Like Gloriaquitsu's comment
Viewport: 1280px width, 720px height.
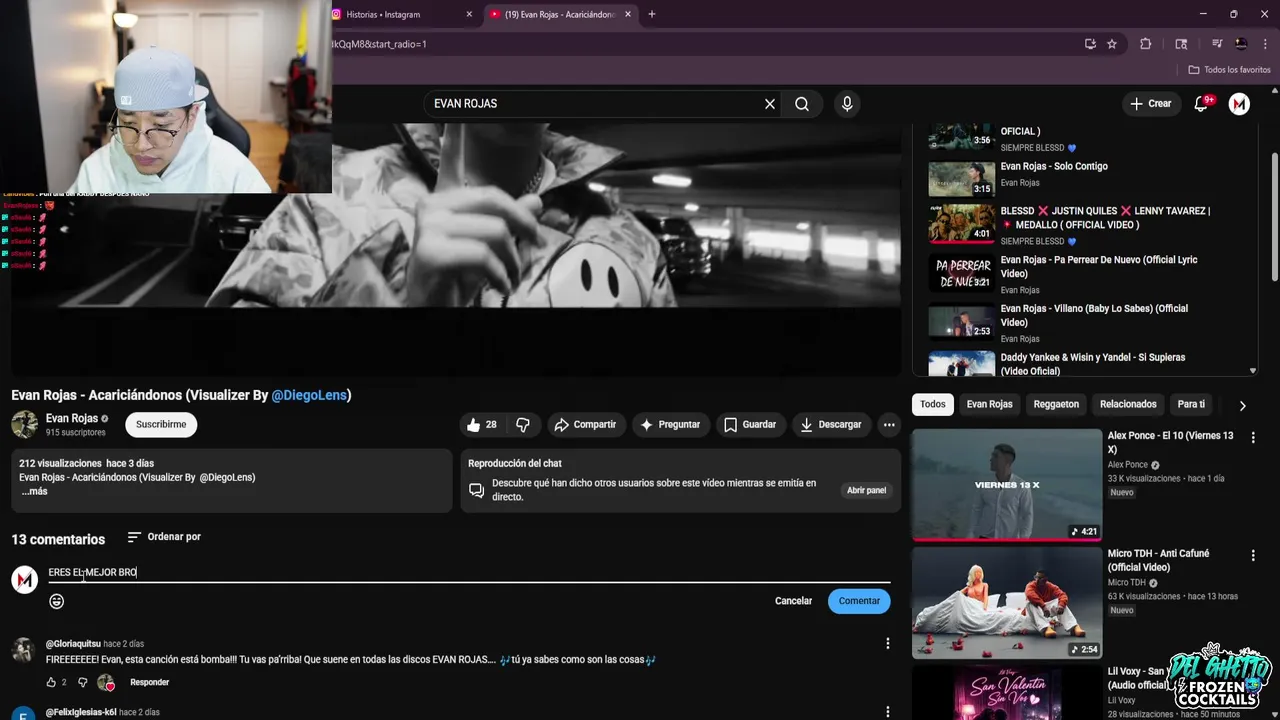click(51, 682)
